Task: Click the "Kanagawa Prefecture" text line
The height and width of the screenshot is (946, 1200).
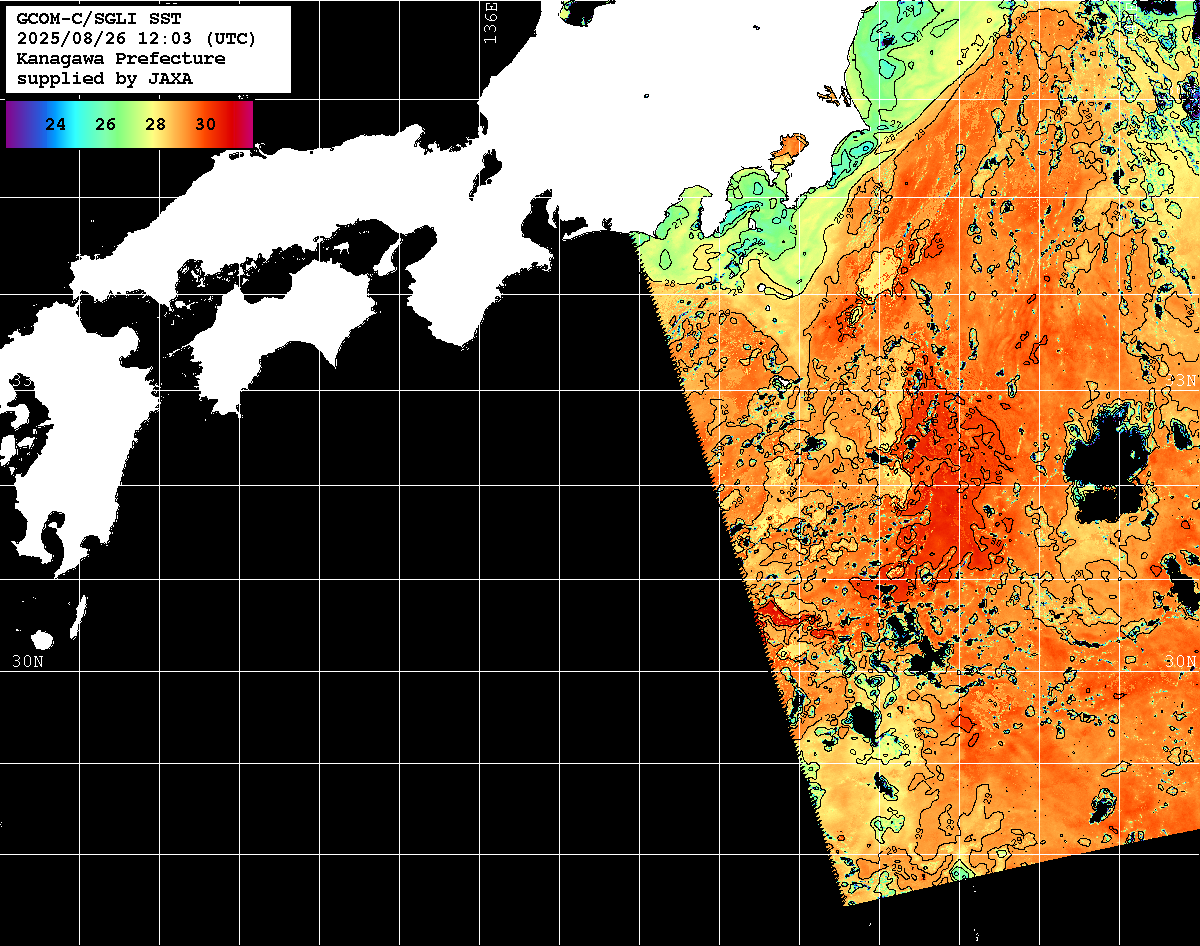Action: tap(121, 59)
